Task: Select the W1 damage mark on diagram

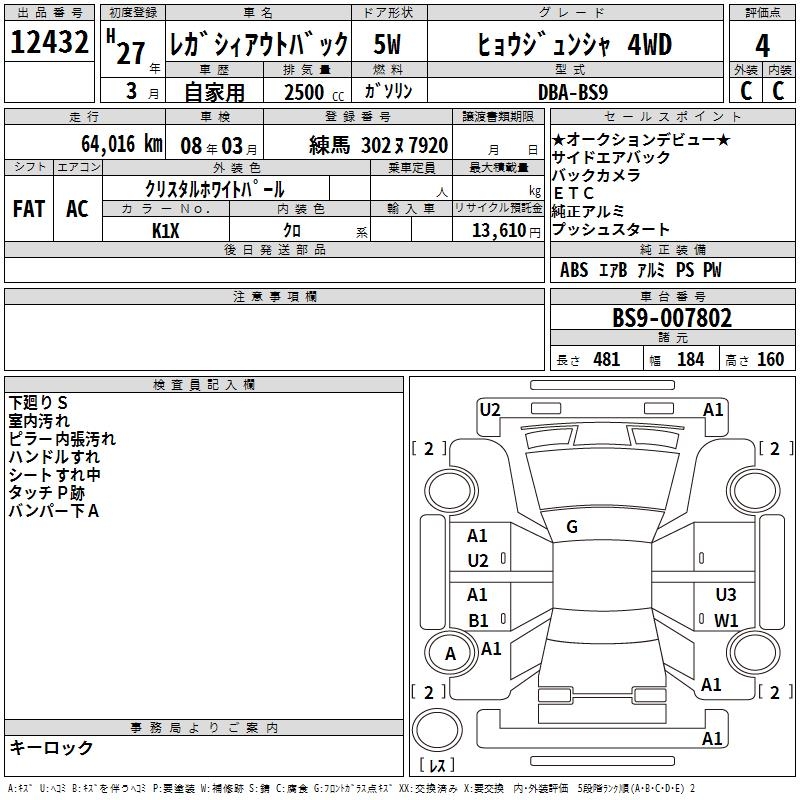Action: [x=726, y=620]
